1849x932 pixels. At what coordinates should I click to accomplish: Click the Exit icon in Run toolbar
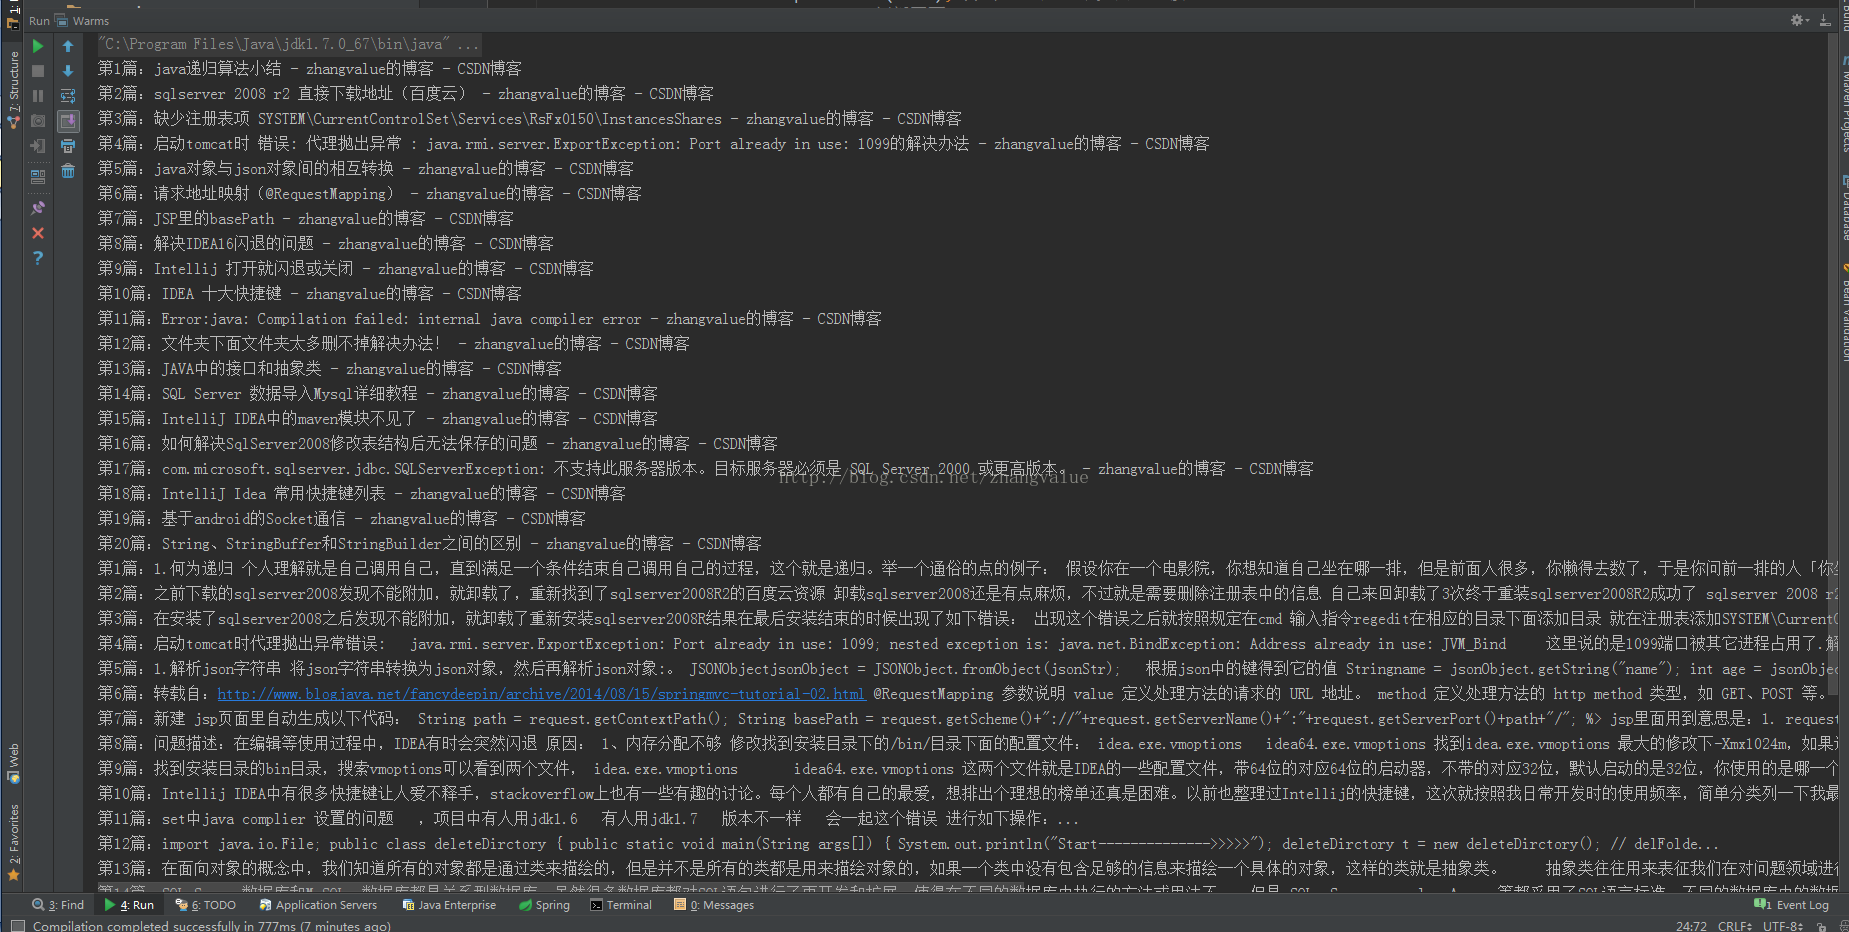(x=38, y=146)
